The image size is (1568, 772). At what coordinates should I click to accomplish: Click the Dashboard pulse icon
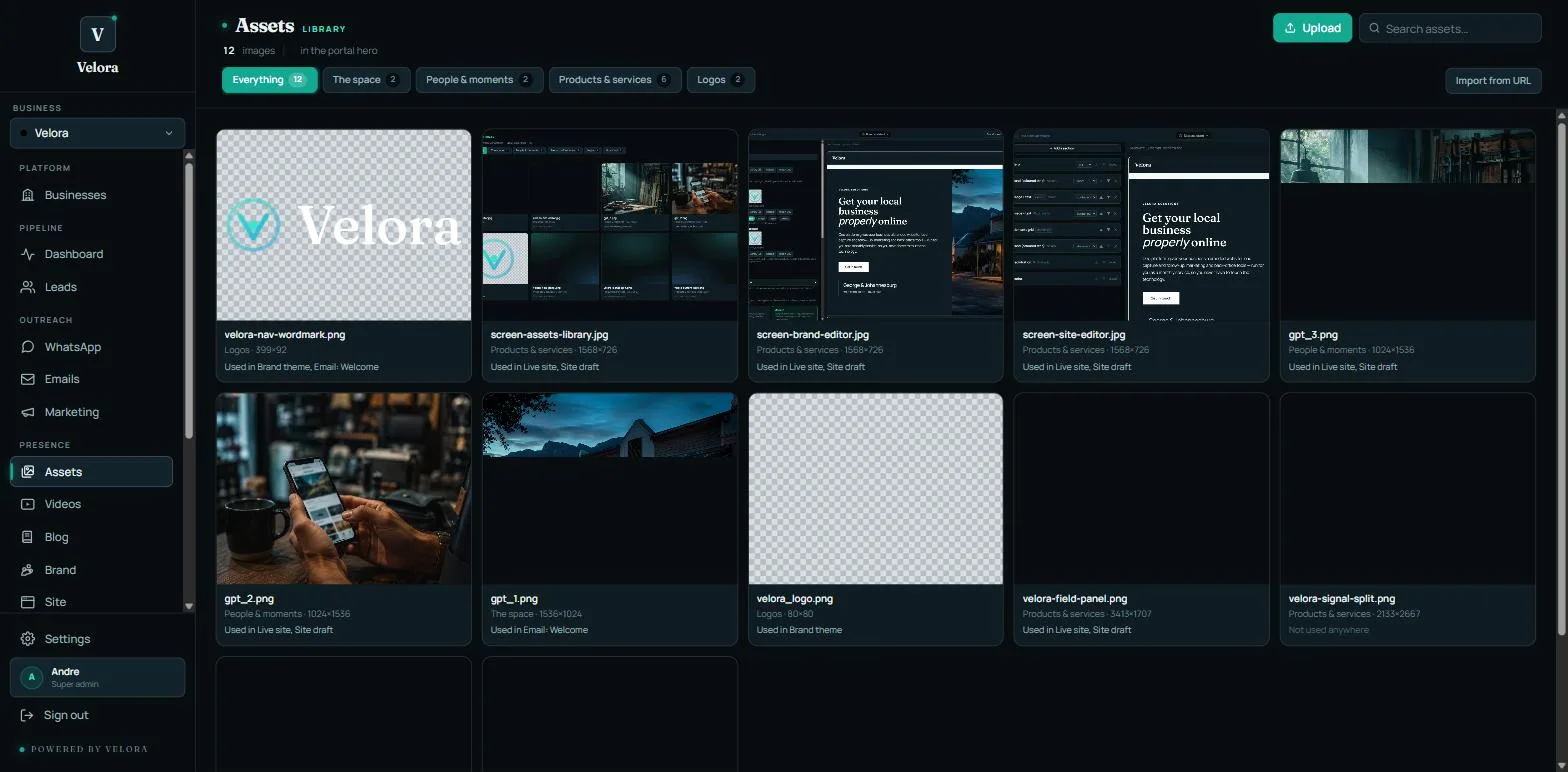[x=28, y=254]
